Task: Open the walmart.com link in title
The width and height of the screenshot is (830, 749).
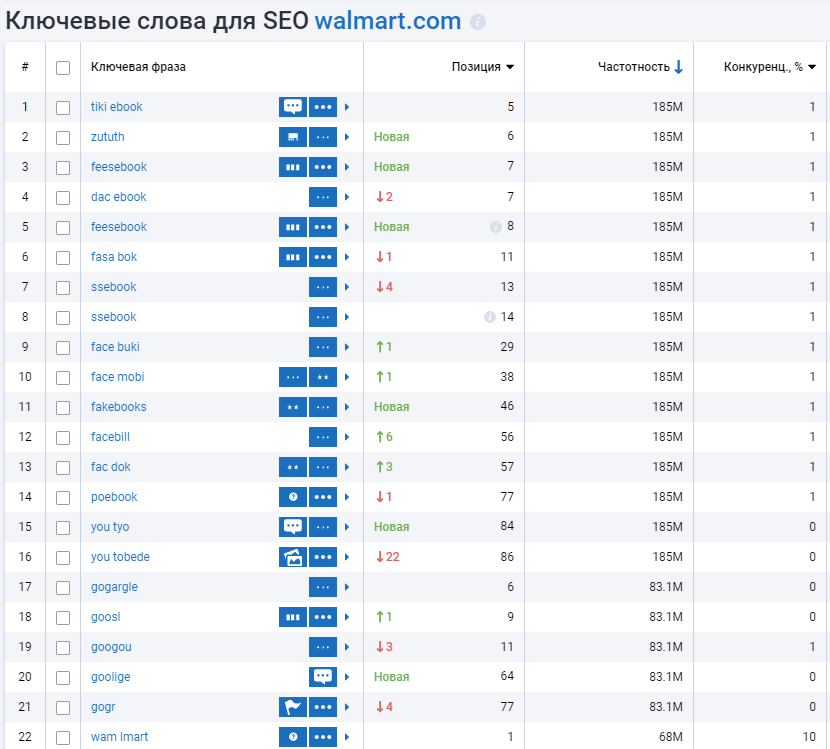Action: coord(388,21)
